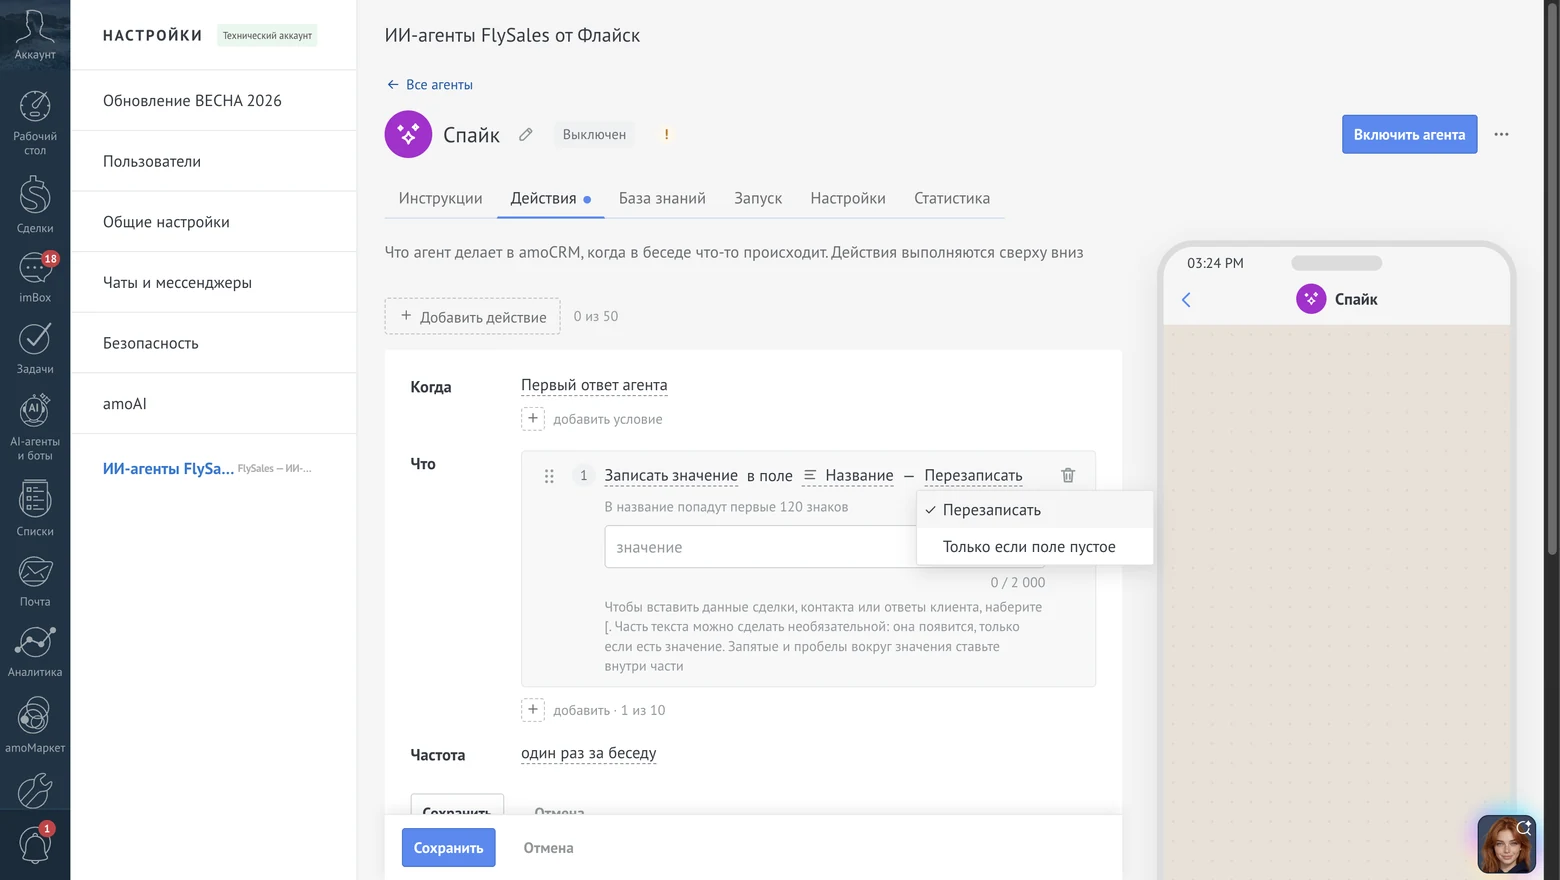
Task: Click blue Сохранить button
Action: pos(448,847)
